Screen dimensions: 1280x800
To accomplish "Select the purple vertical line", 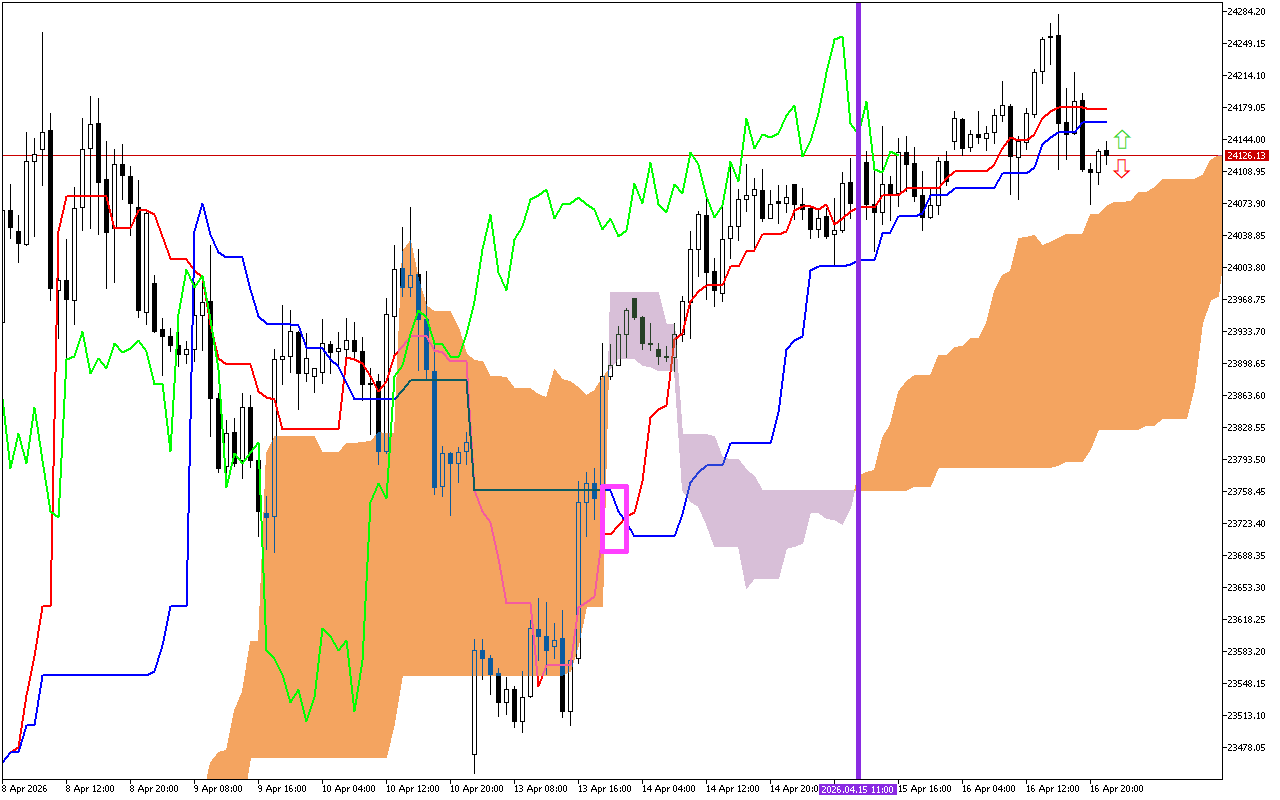I will 858,300.
